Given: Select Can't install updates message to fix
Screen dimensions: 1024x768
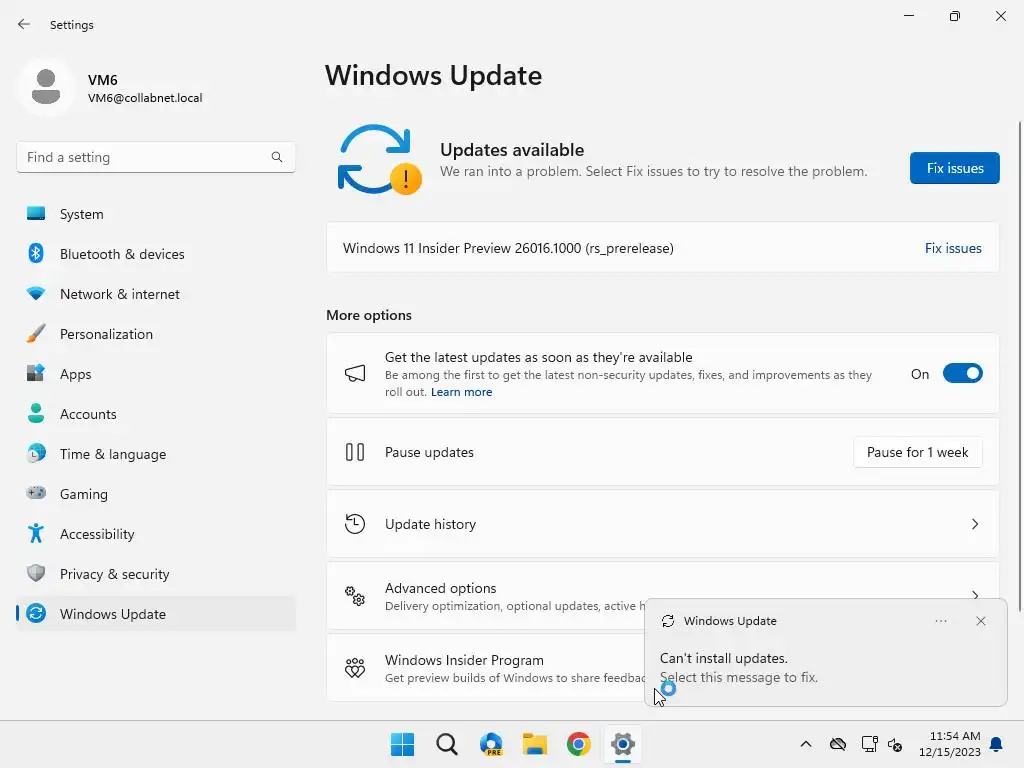Looking at the screenshot, I should (x=826, y=667).
